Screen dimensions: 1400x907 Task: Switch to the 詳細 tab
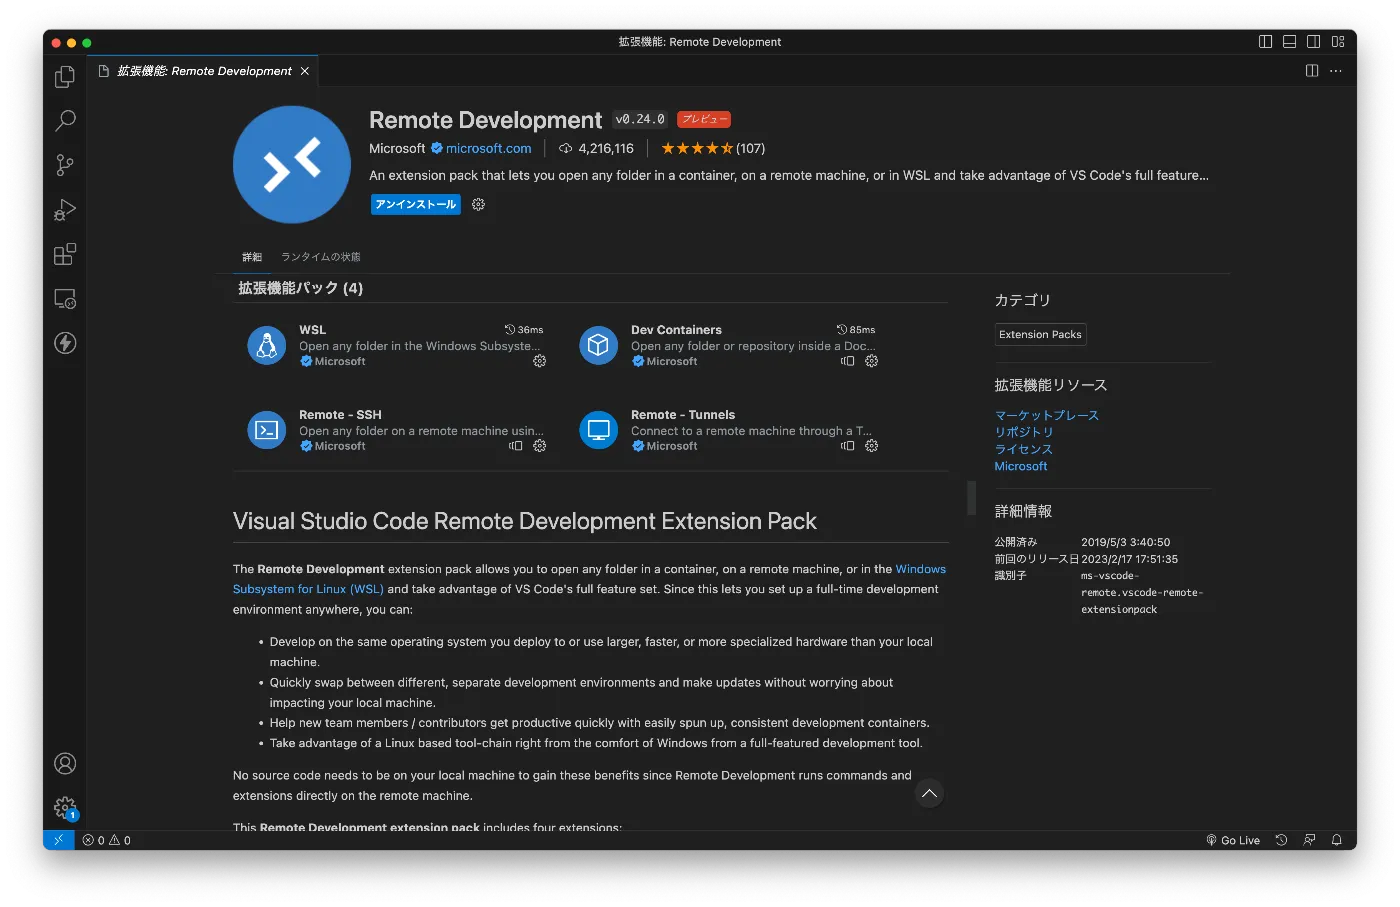pyautogui.click(x=252, y=257)
